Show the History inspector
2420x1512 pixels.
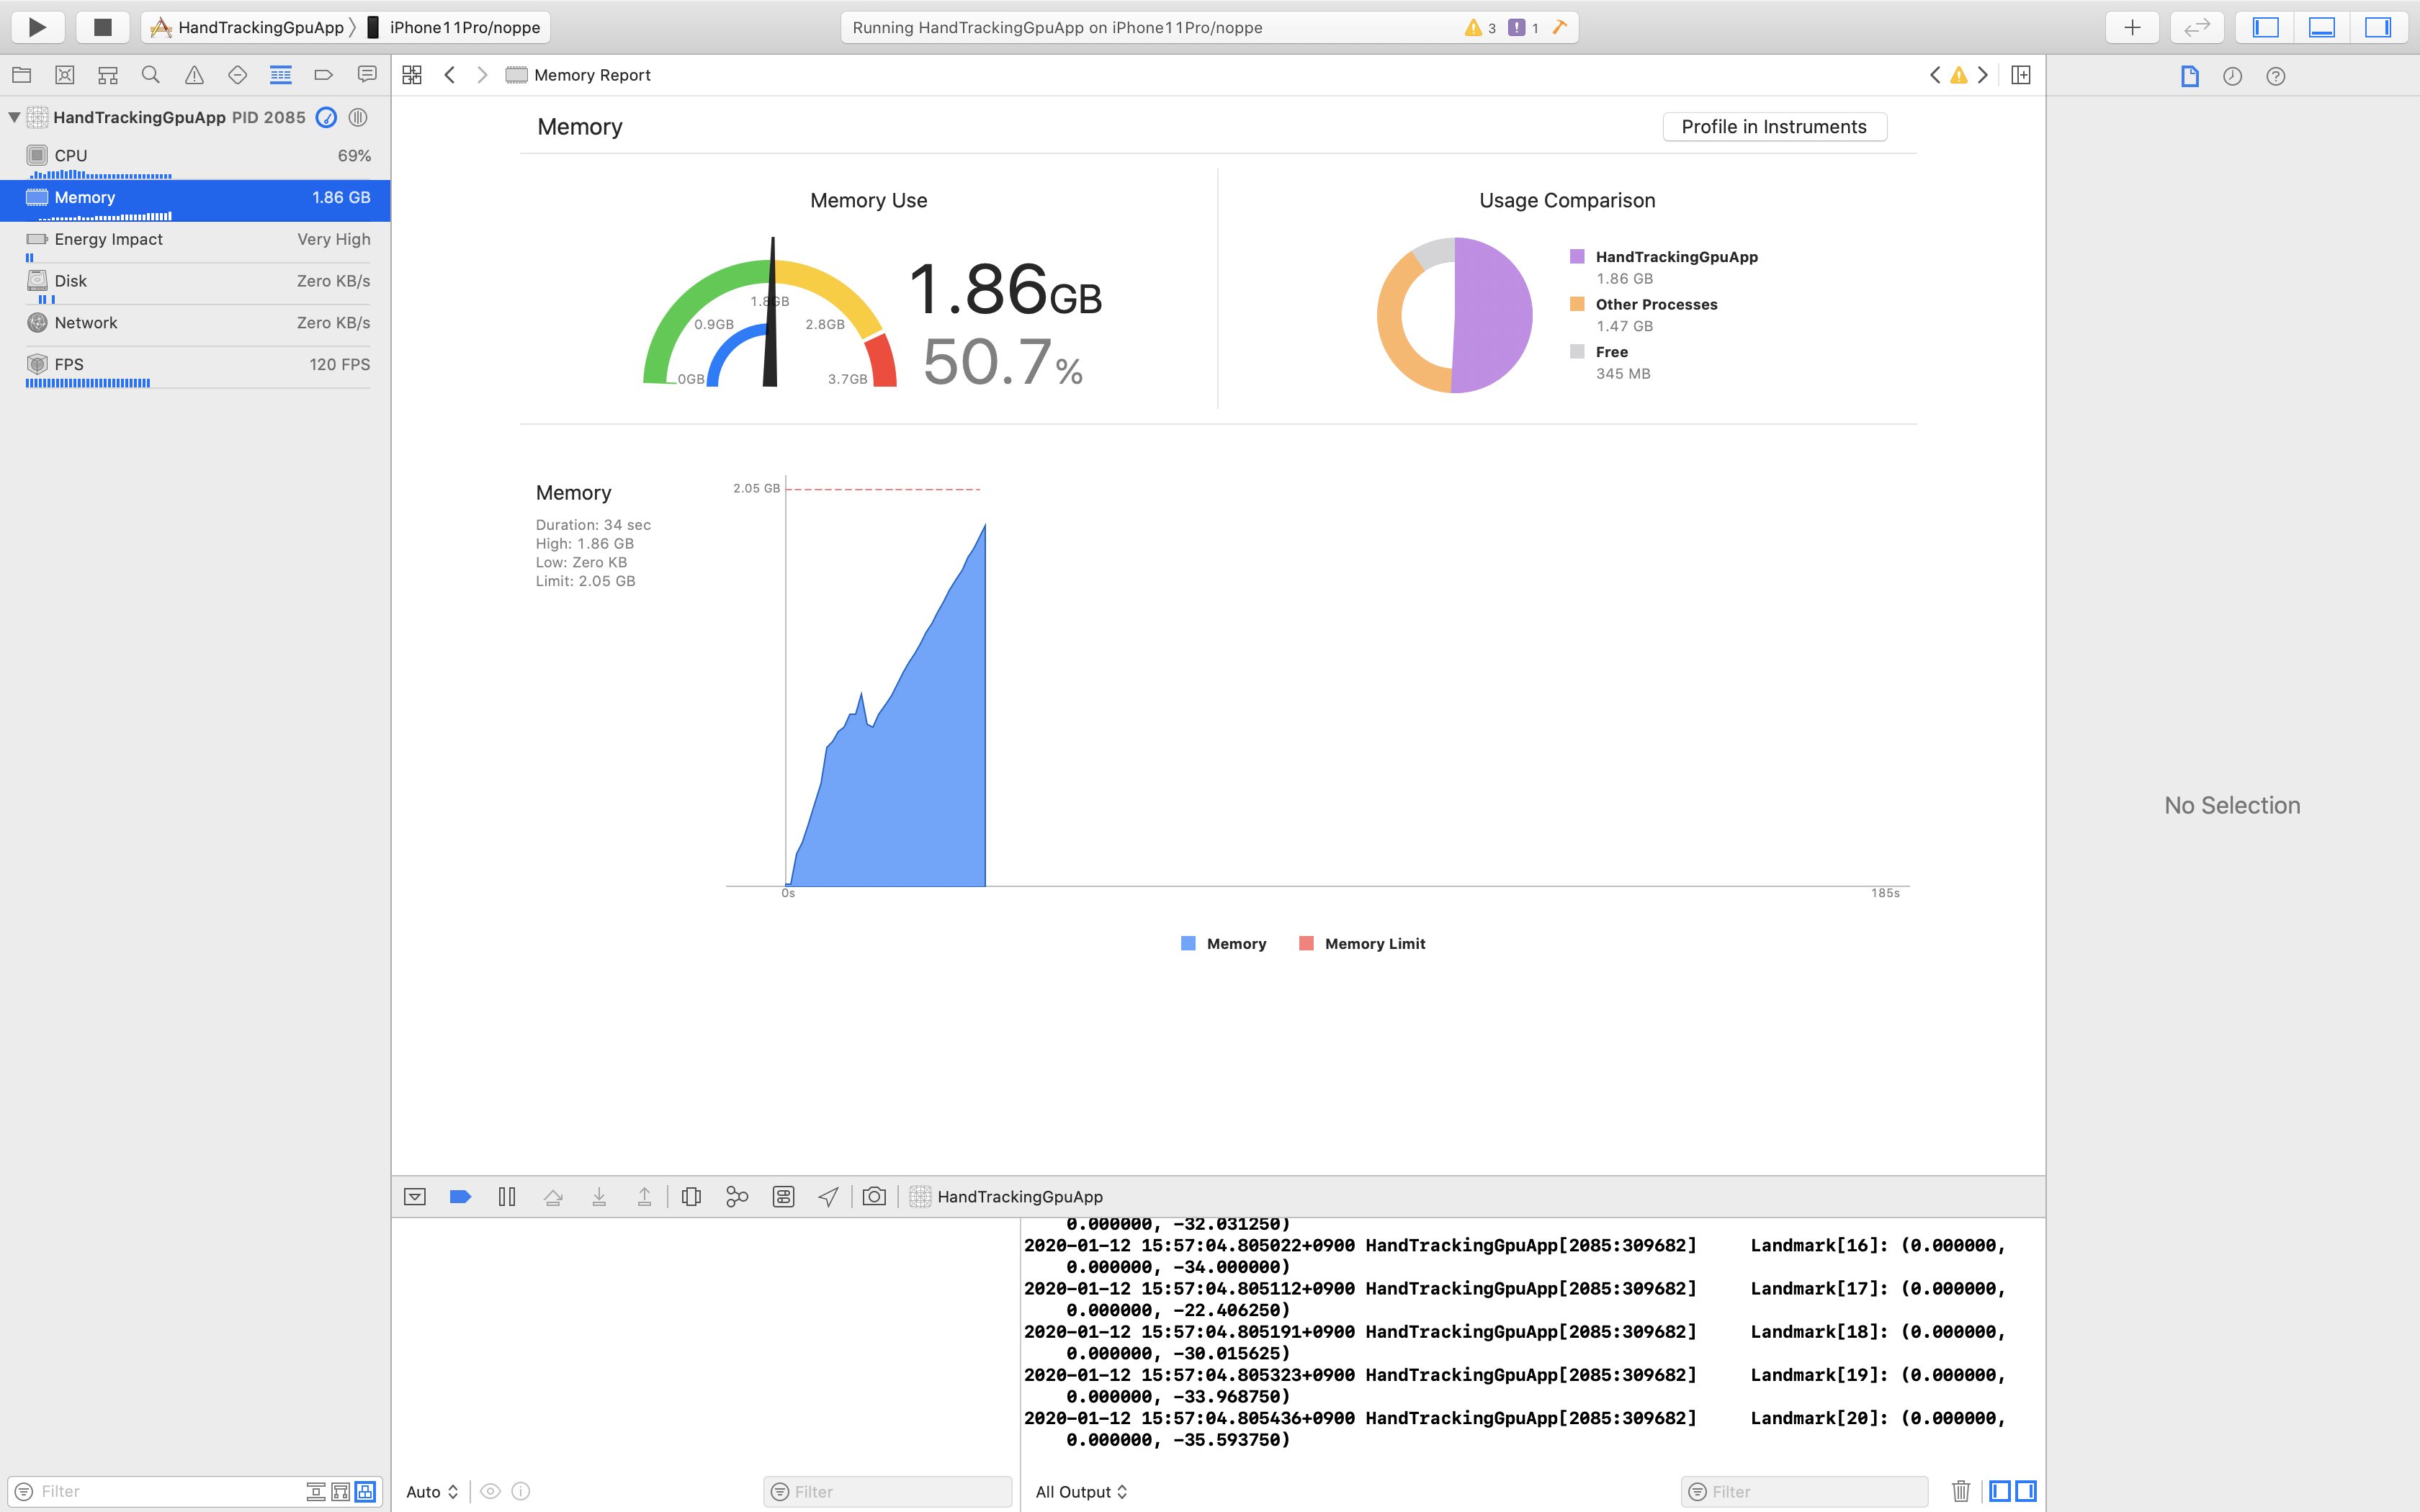pos(2232,76)
